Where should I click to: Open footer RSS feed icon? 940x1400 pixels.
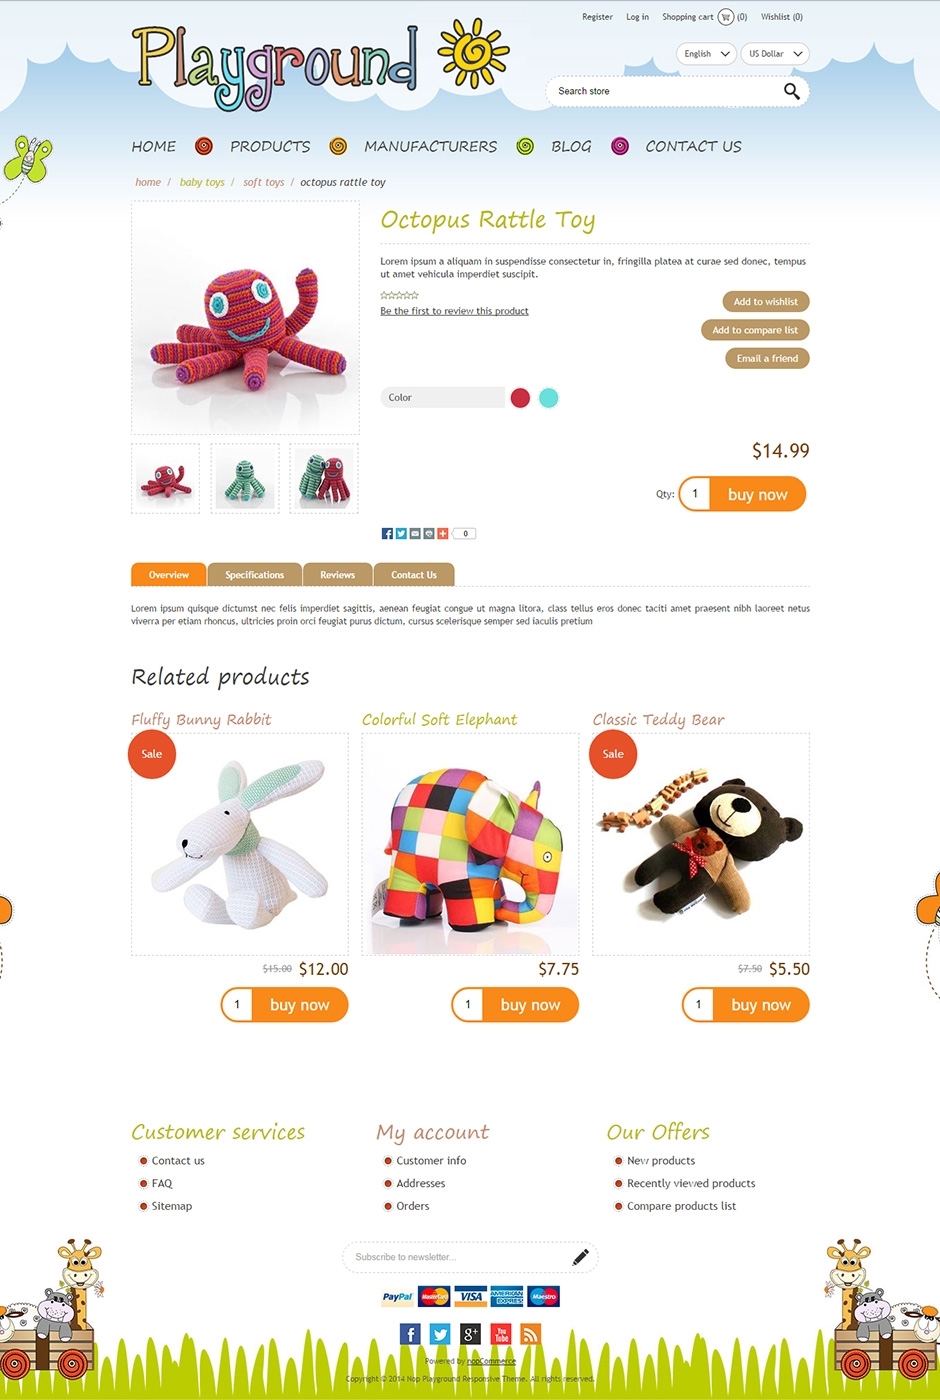(x=531, y=1334)
